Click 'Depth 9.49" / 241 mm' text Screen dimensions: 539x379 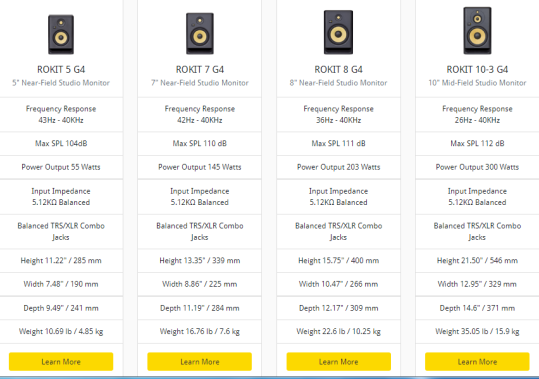pos(61,308)
